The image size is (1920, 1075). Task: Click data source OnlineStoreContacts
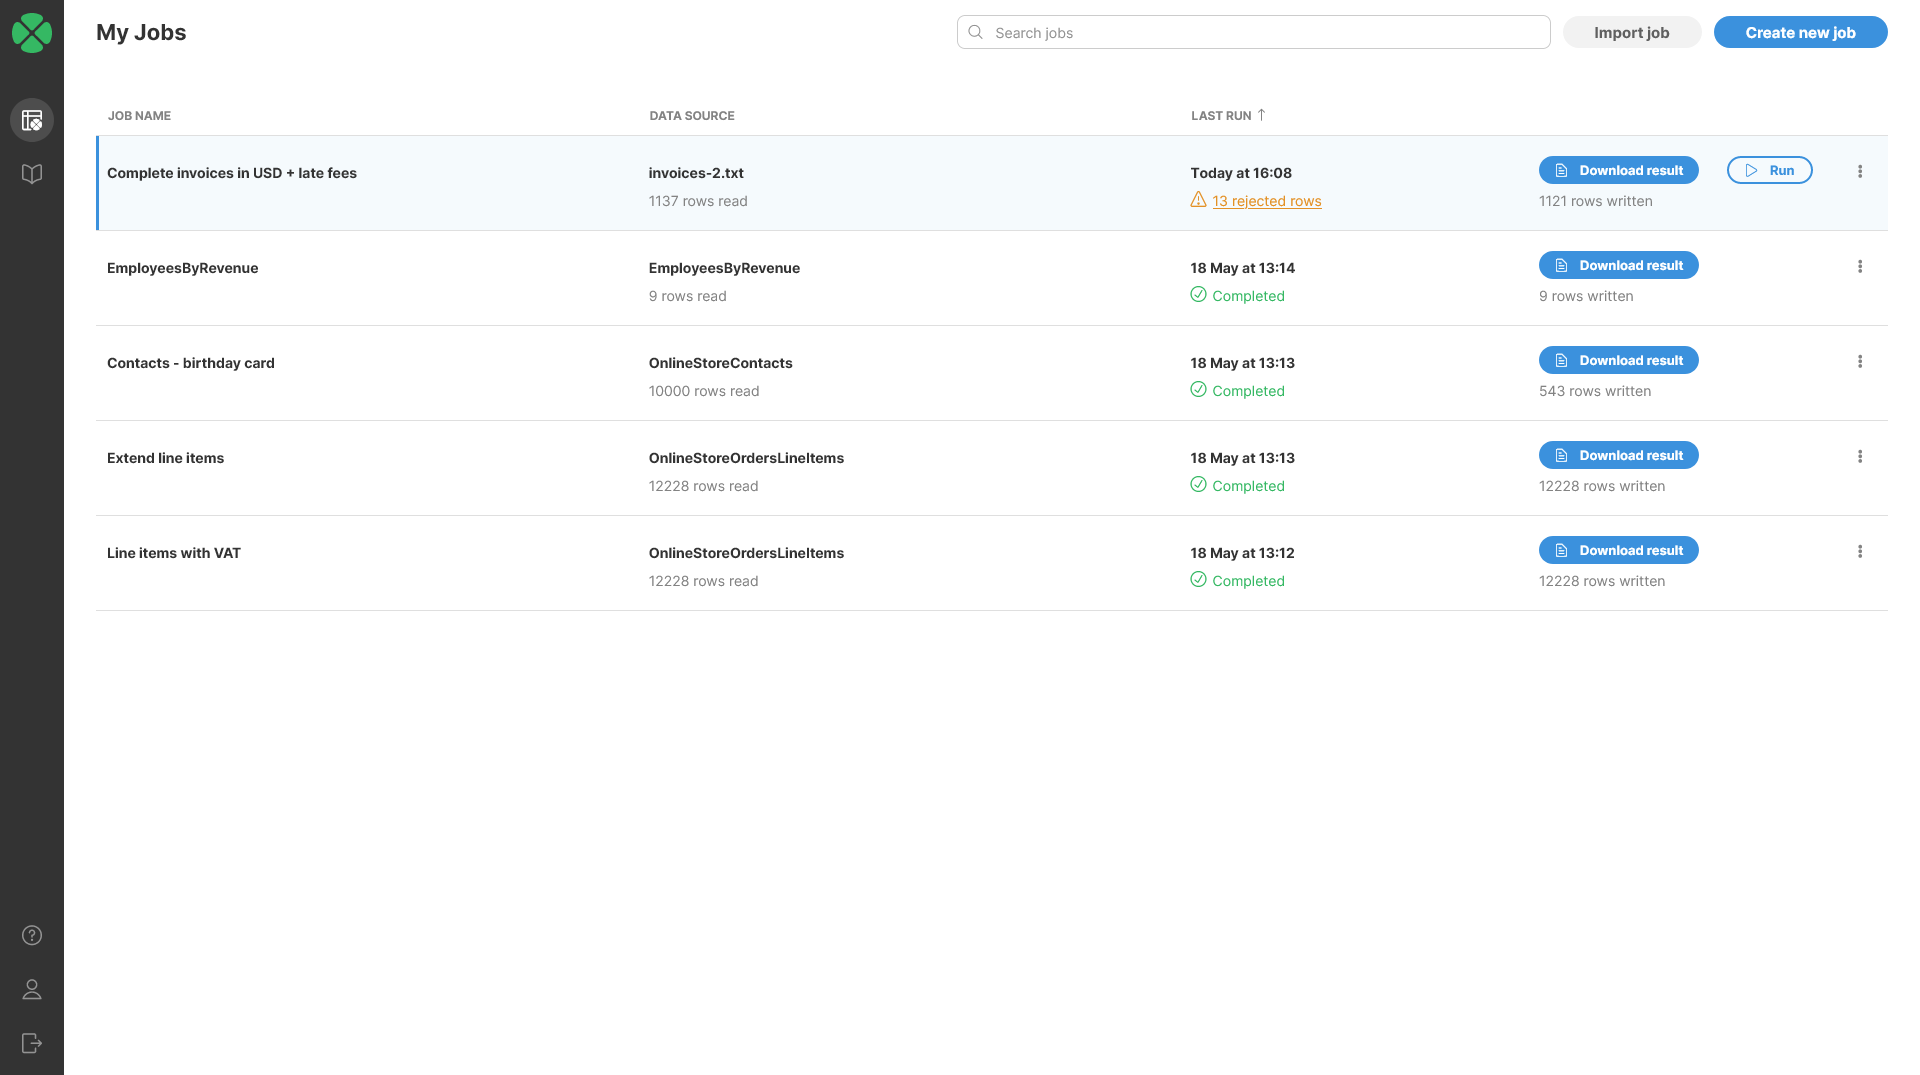[x=720, y=363]
